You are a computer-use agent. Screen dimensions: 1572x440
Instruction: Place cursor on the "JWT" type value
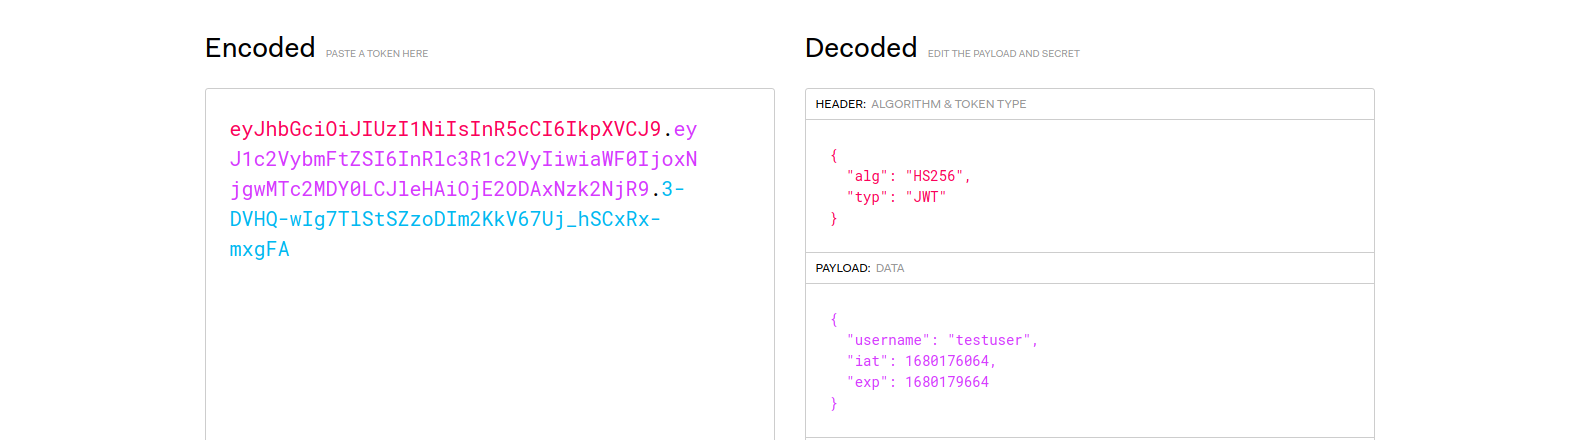pos(926,197)
